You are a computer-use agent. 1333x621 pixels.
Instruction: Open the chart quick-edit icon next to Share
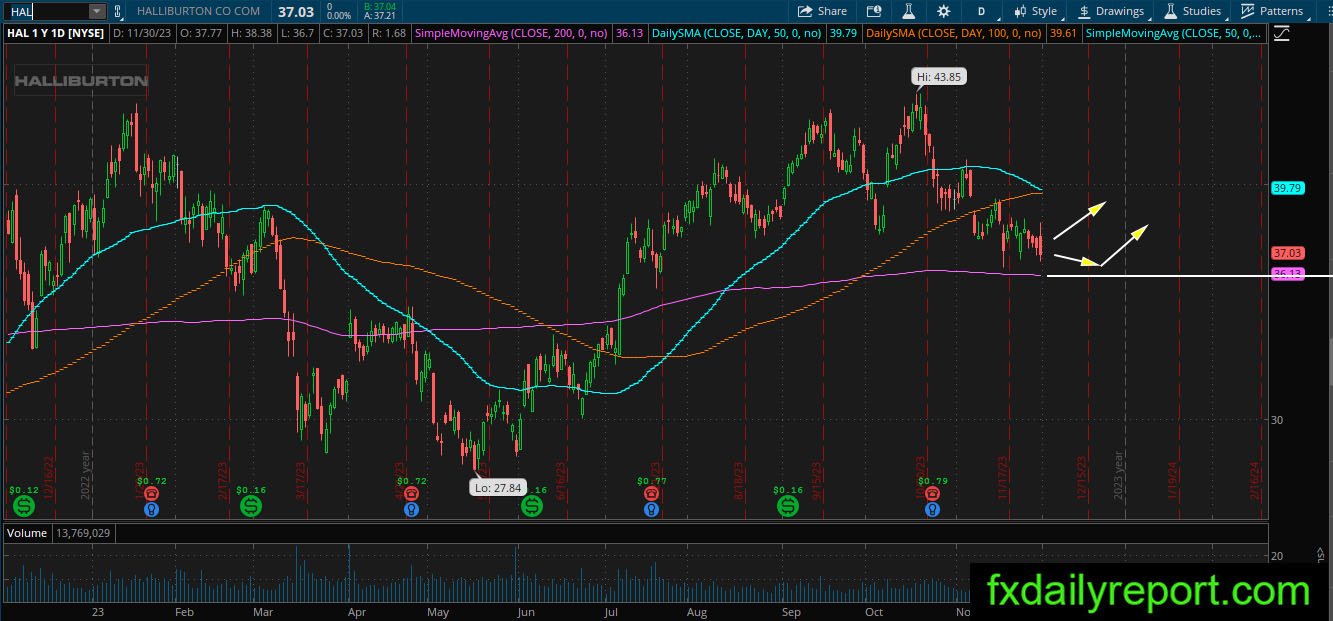[874, 11]
